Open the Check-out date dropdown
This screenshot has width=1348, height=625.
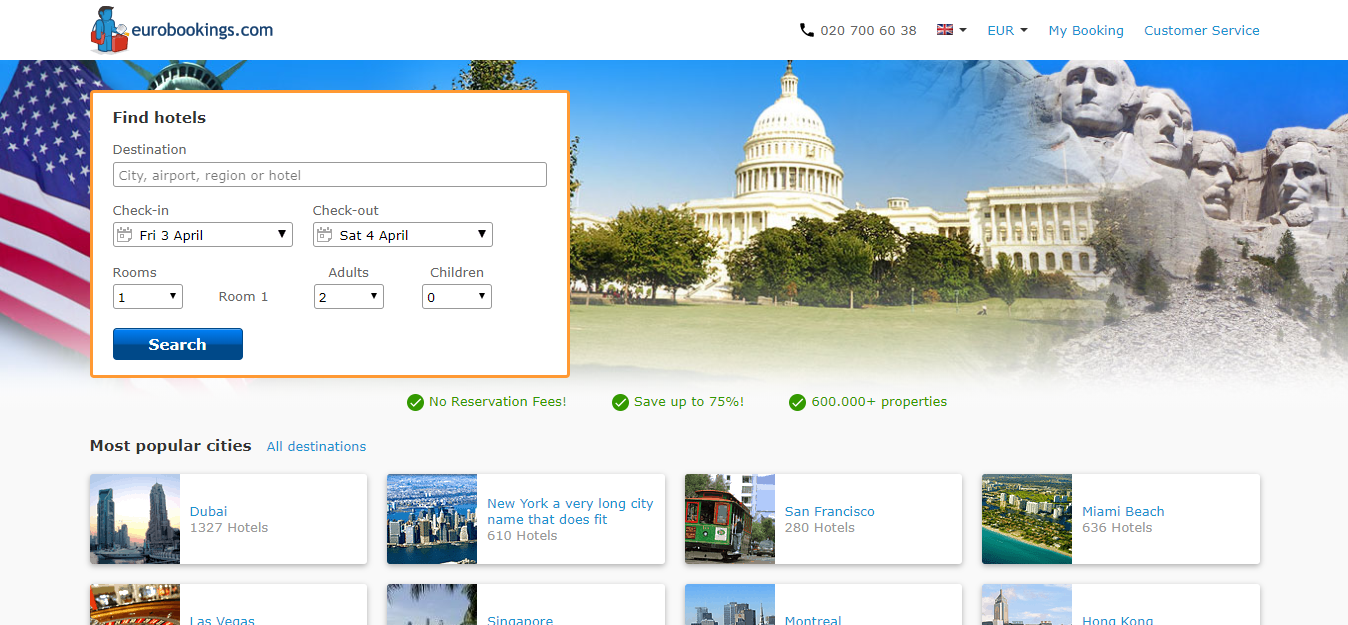(403, 235)
